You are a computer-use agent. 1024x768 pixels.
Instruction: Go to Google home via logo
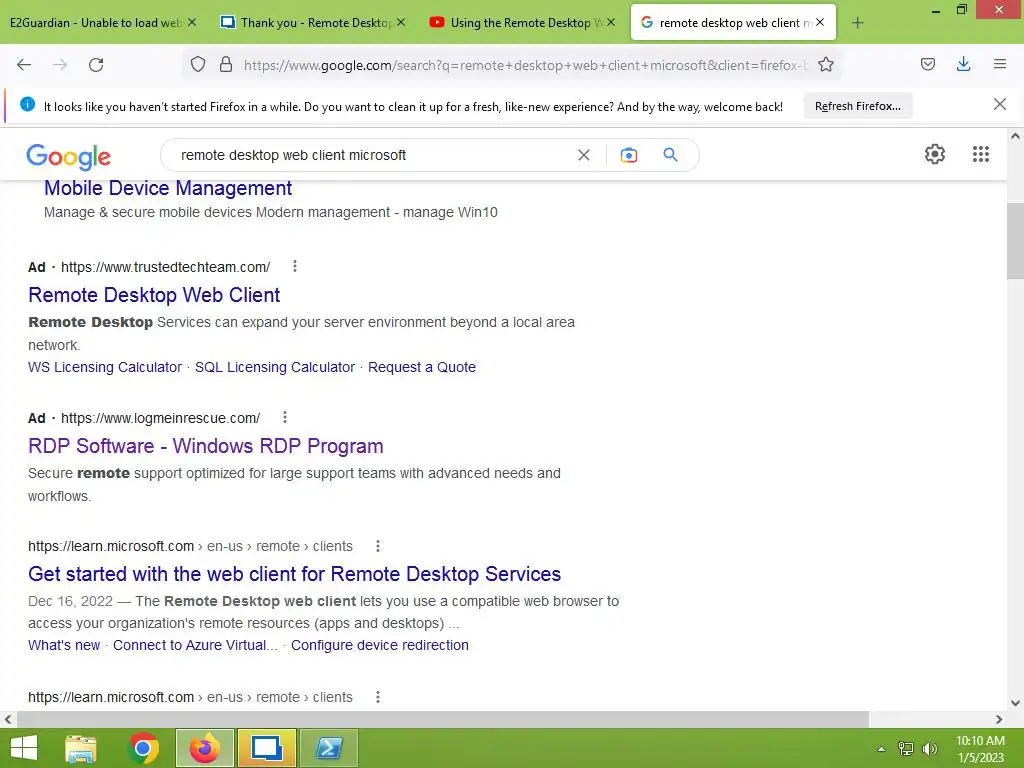coord(69,157)
